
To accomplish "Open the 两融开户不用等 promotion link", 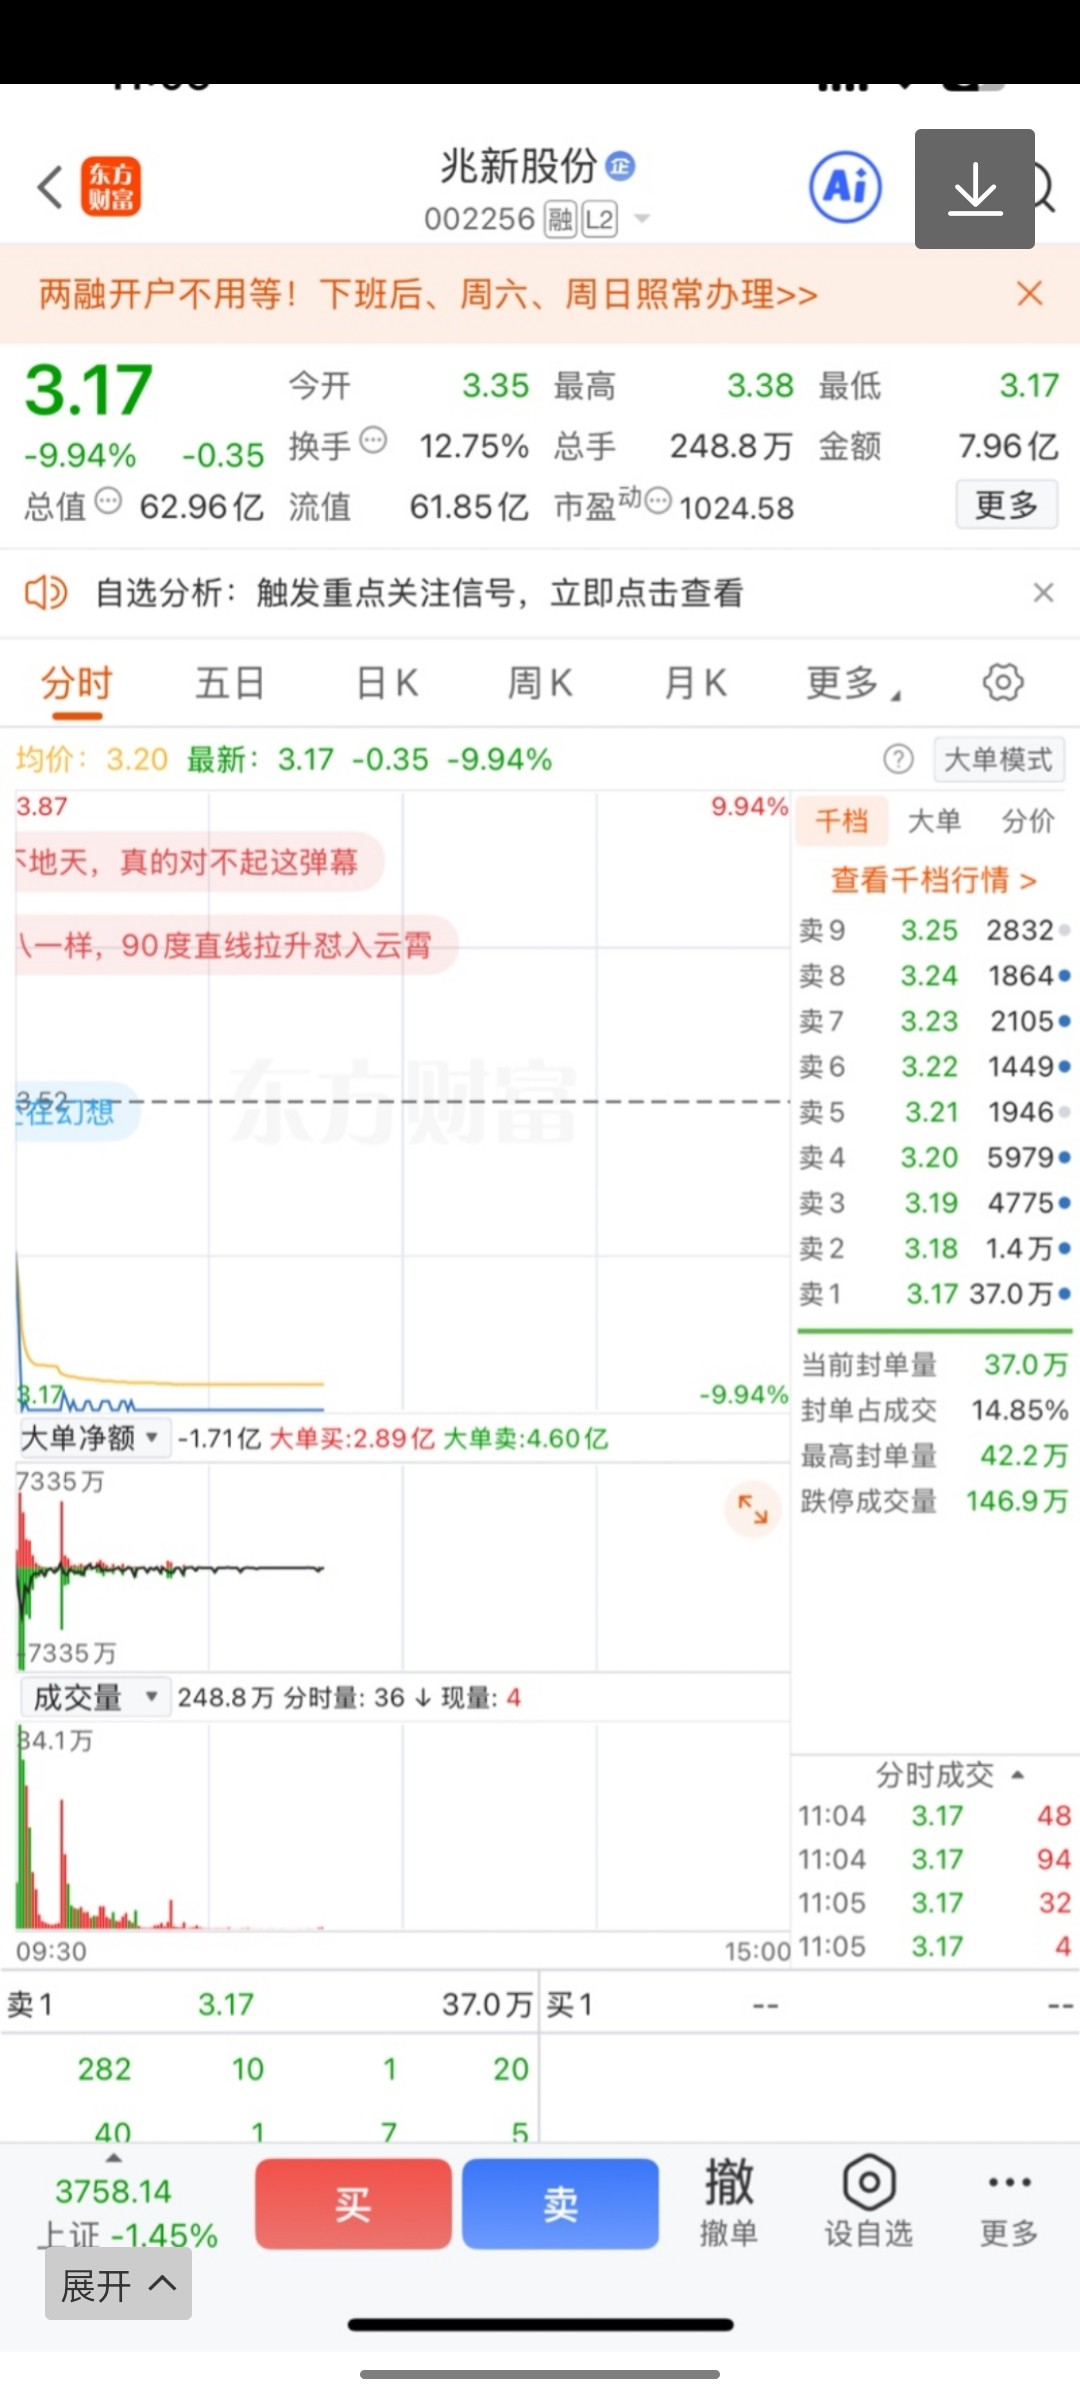I will click(x=428, y=294).
